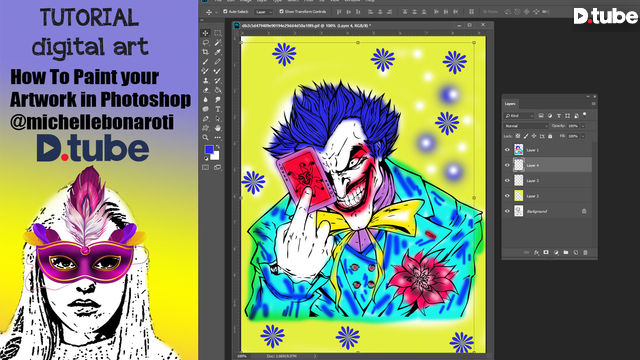Click Auto-Align Layers icon in options bar

click(x=471, y=12)
